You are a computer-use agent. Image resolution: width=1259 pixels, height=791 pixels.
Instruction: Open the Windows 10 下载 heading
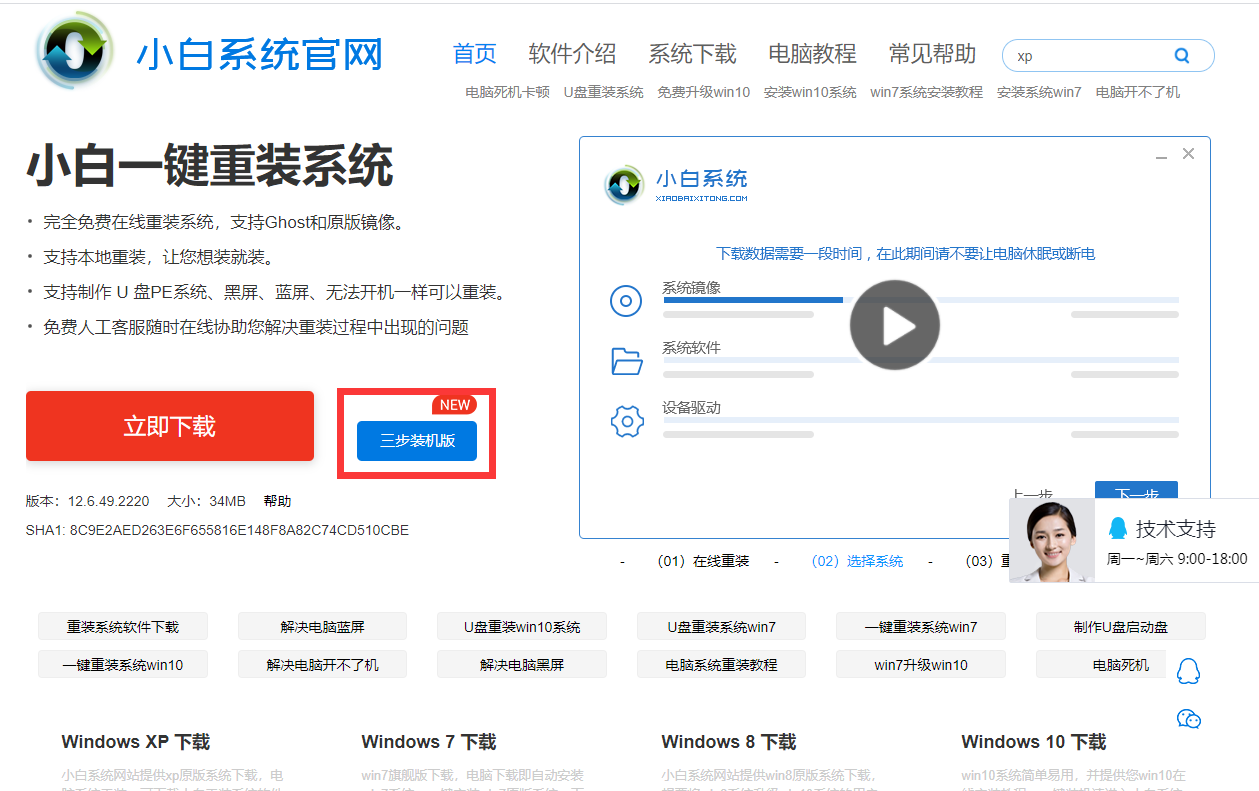click(x=1034, y=742)
